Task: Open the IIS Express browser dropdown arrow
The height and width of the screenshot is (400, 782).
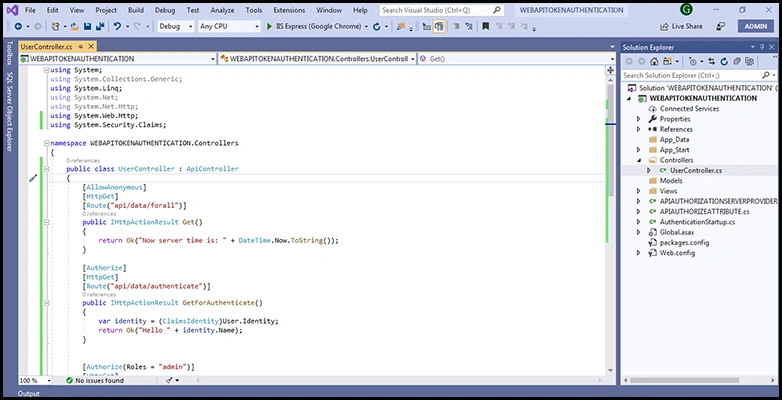Action: coord(366,26)
